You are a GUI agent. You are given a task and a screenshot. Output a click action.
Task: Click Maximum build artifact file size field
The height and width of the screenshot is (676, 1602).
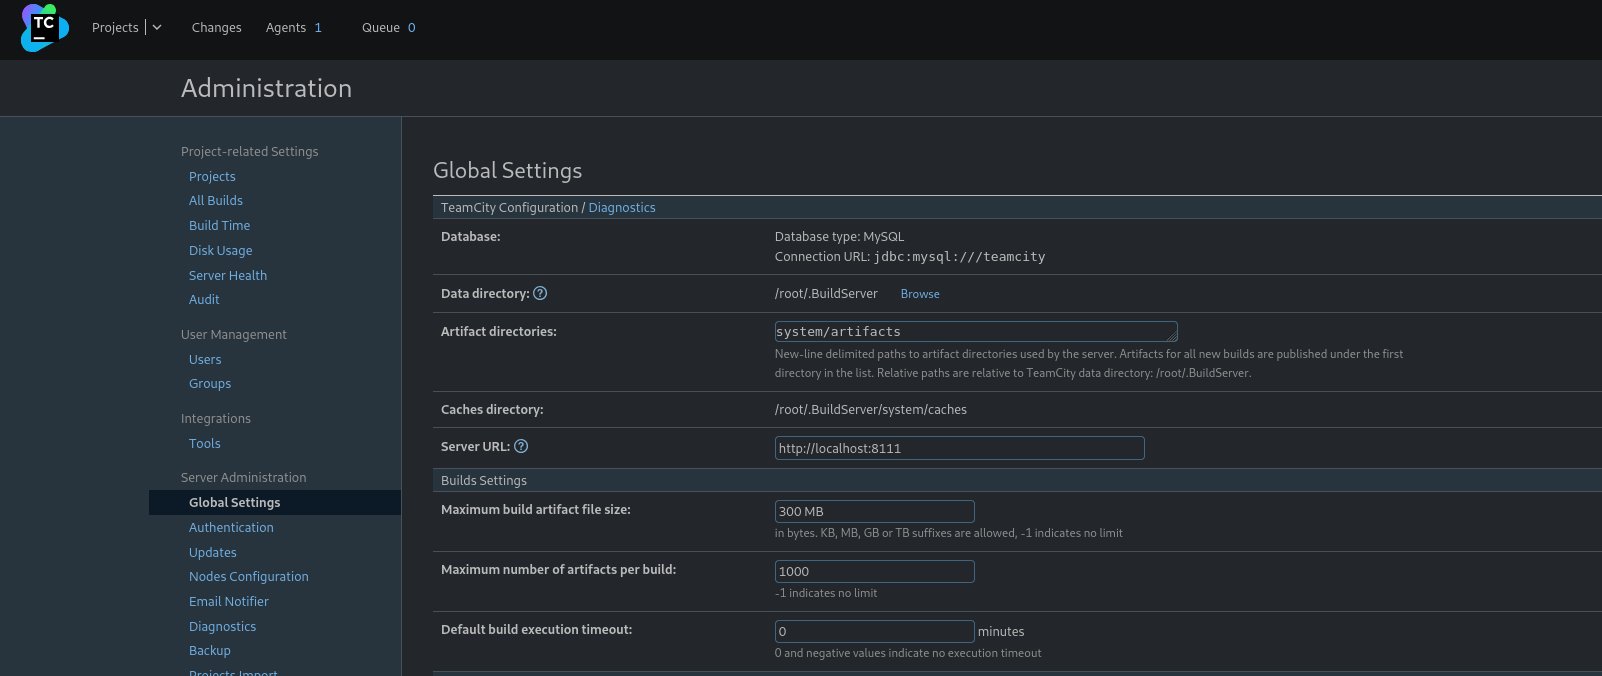(x=875, y=511)
